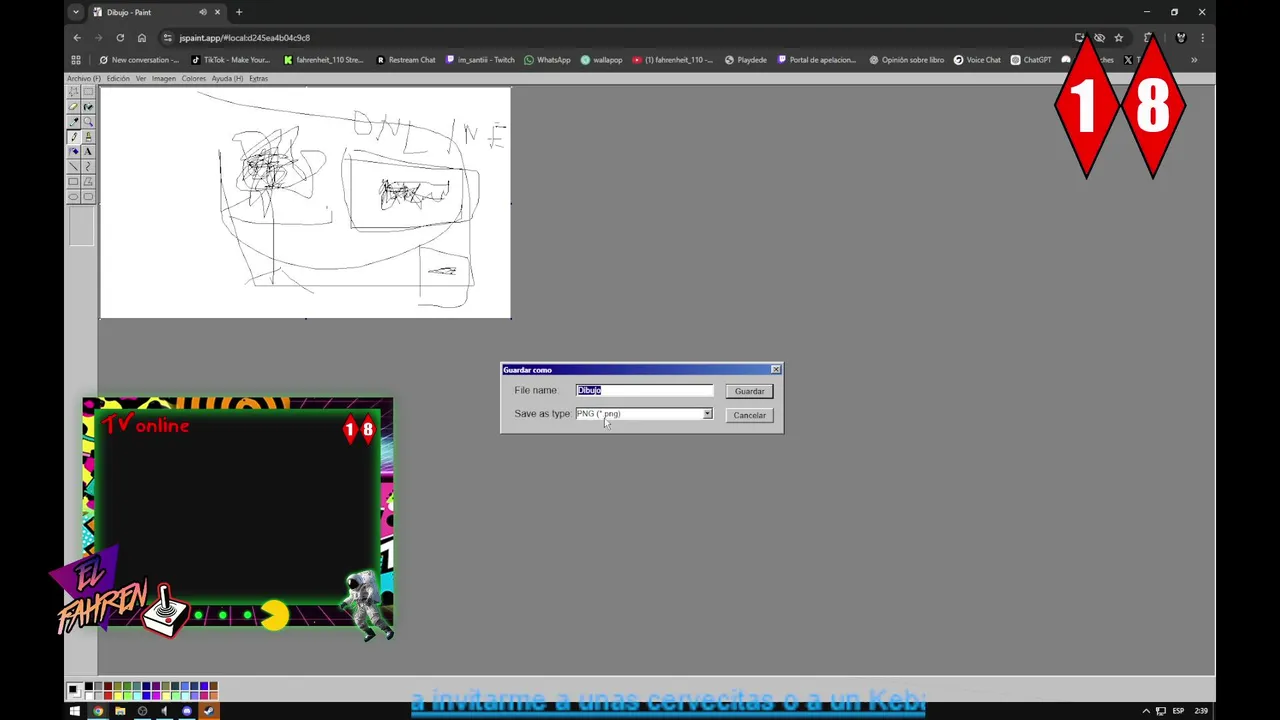Screen dimensions: 1280x720
Task: Click the File name input field
Action: tap(645, 390)
